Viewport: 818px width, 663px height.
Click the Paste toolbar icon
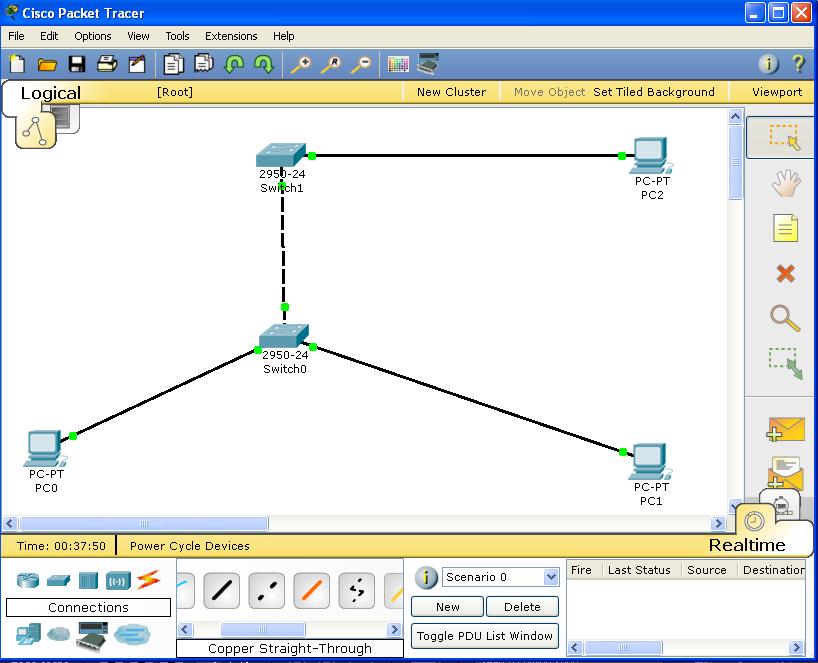coord(203,63)
